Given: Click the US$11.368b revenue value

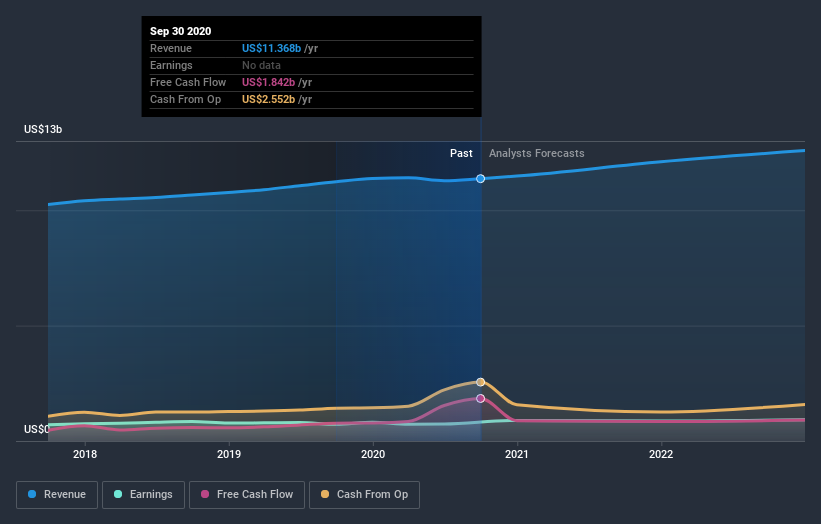Looking at the screenshot, I should pos(271,48).
